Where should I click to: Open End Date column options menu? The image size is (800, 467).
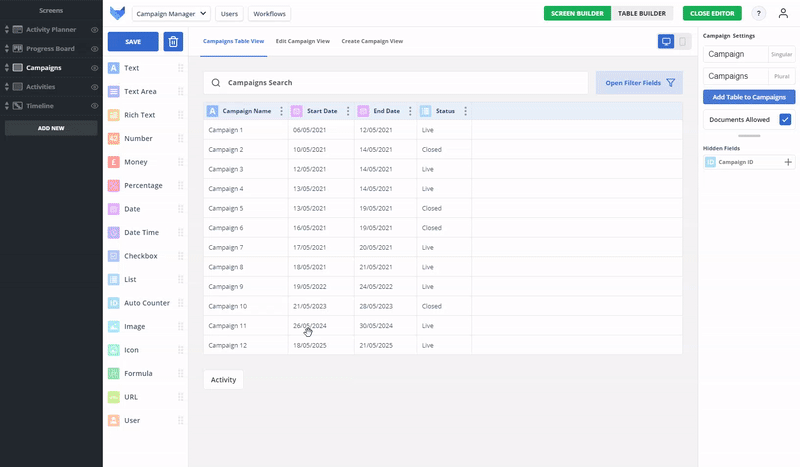coord(410,111)
